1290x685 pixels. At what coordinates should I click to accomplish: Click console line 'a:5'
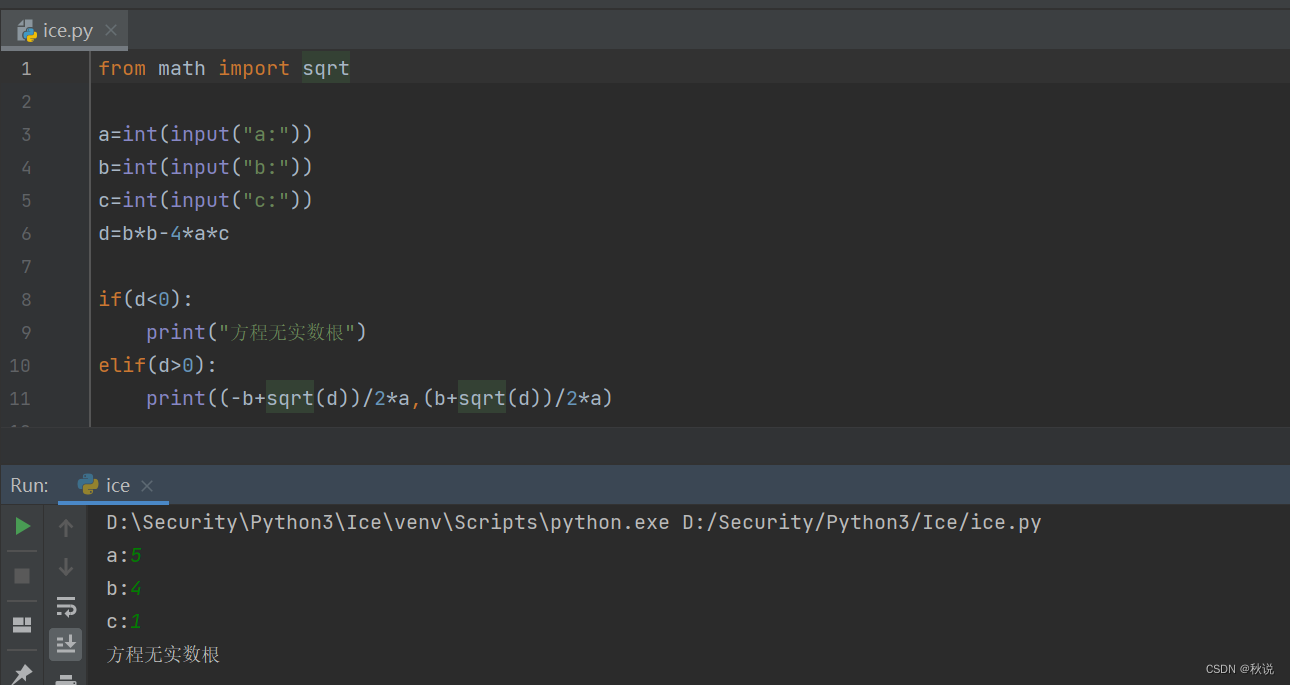tap(124, 555)
